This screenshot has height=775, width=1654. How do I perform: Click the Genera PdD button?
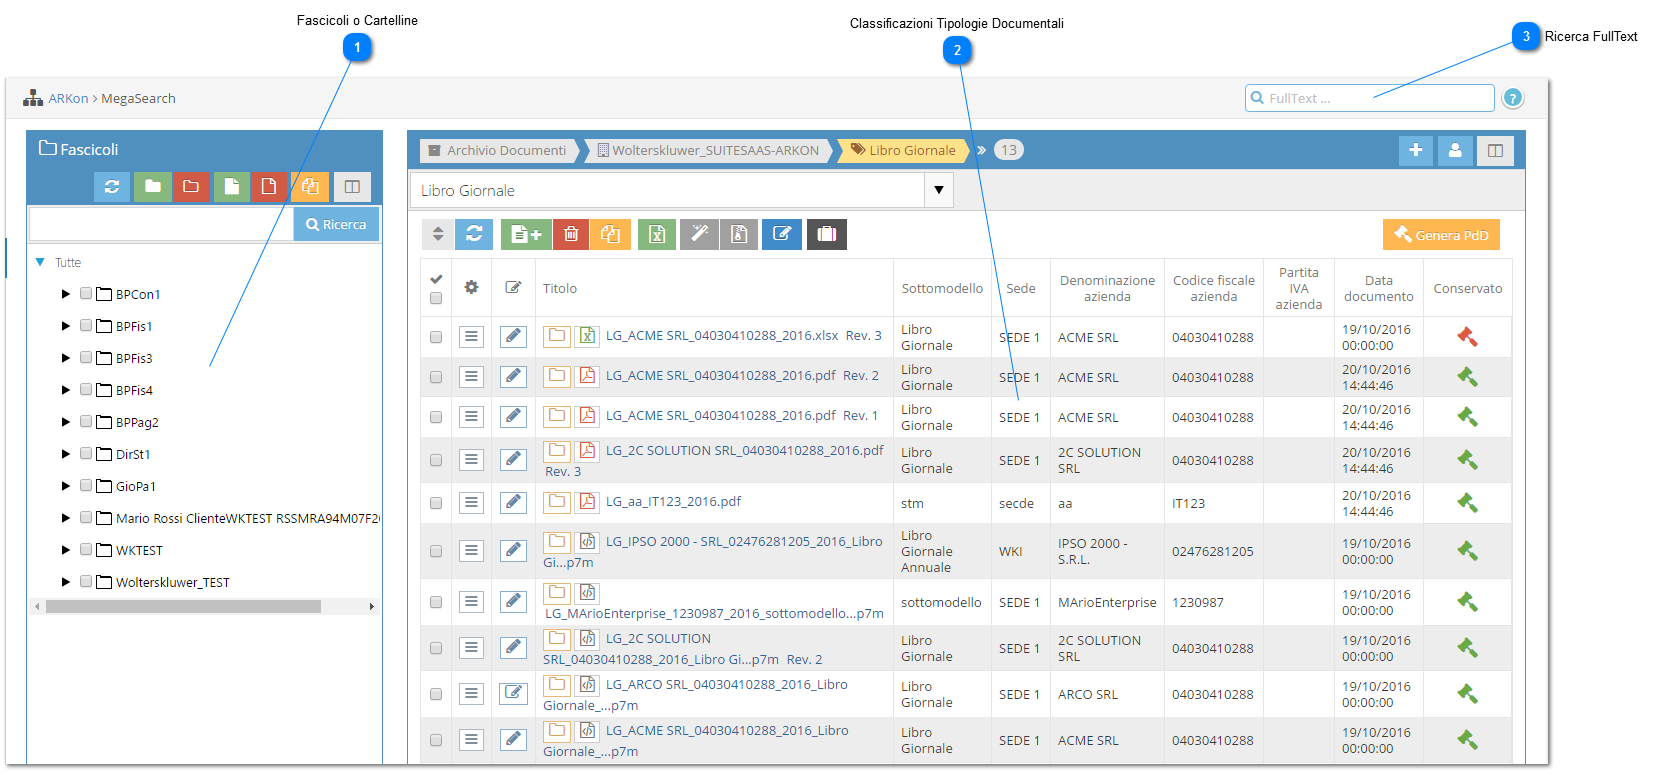tap(1441, 235)
